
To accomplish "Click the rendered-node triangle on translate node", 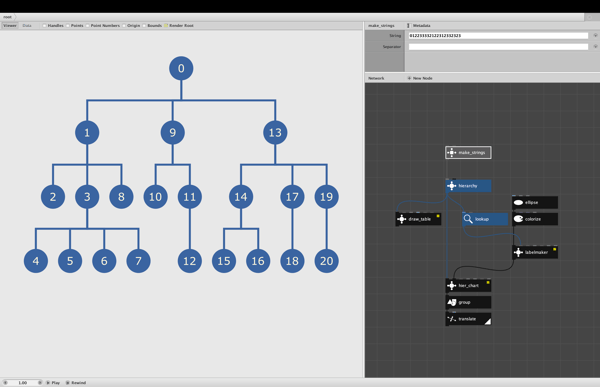I will (488, 322).
